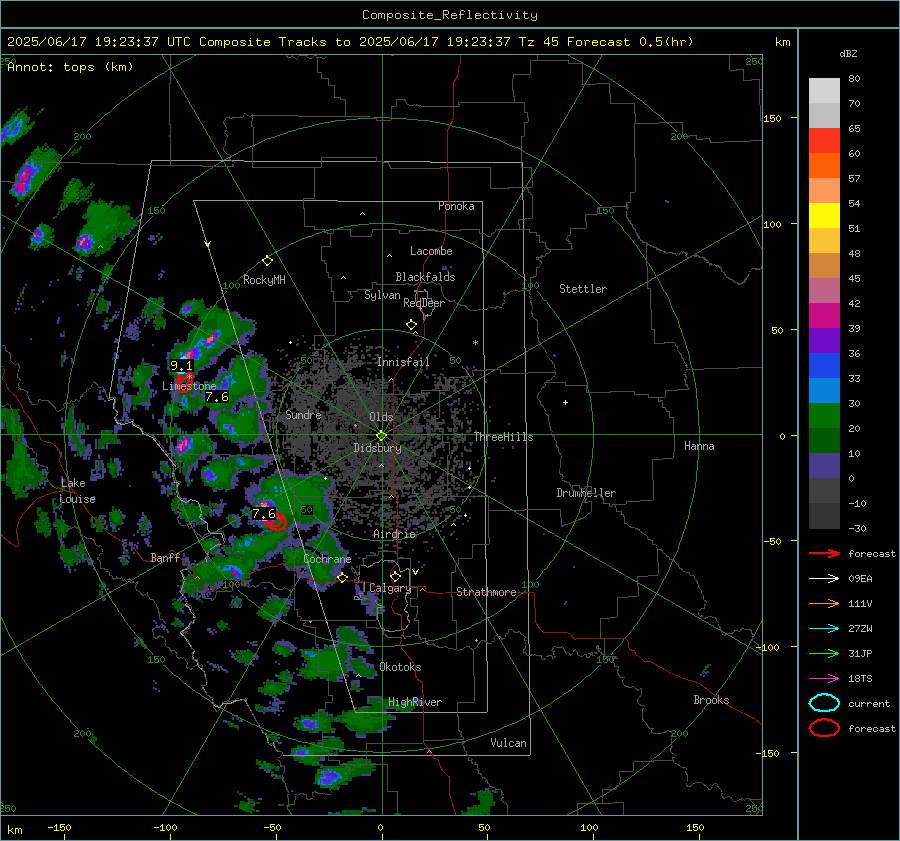
Task: Click the red forecast arrow in legend
Action: (824, 553)
